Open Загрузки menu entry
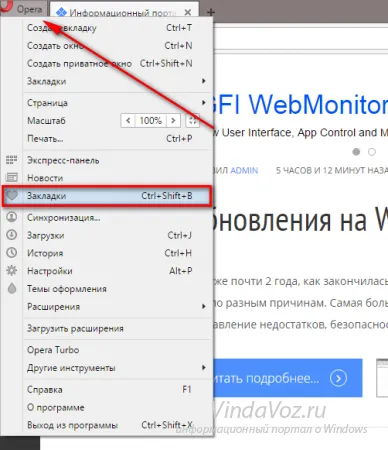Image resolution: width=388 pixels, height=450 pixels. (117, 235)
